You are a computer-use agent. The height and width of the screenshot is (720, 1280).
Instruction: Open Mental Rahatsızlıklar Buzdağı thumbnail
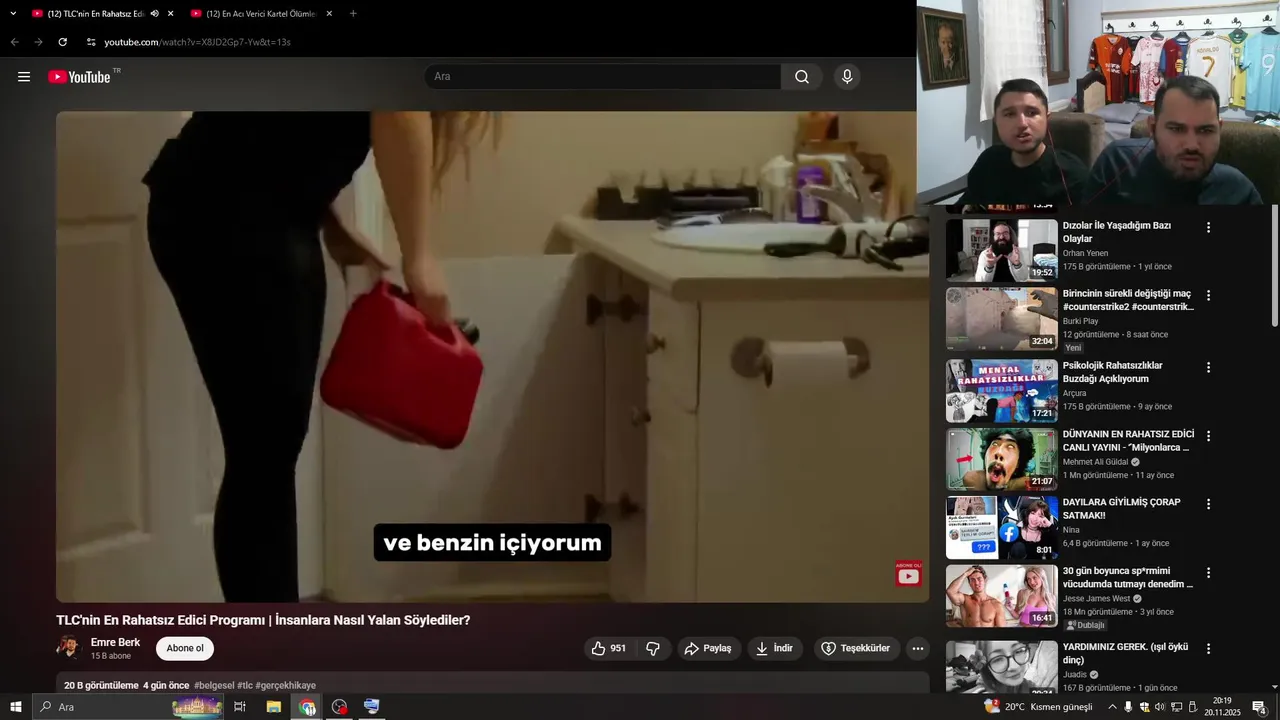[x=1001, y=391]
